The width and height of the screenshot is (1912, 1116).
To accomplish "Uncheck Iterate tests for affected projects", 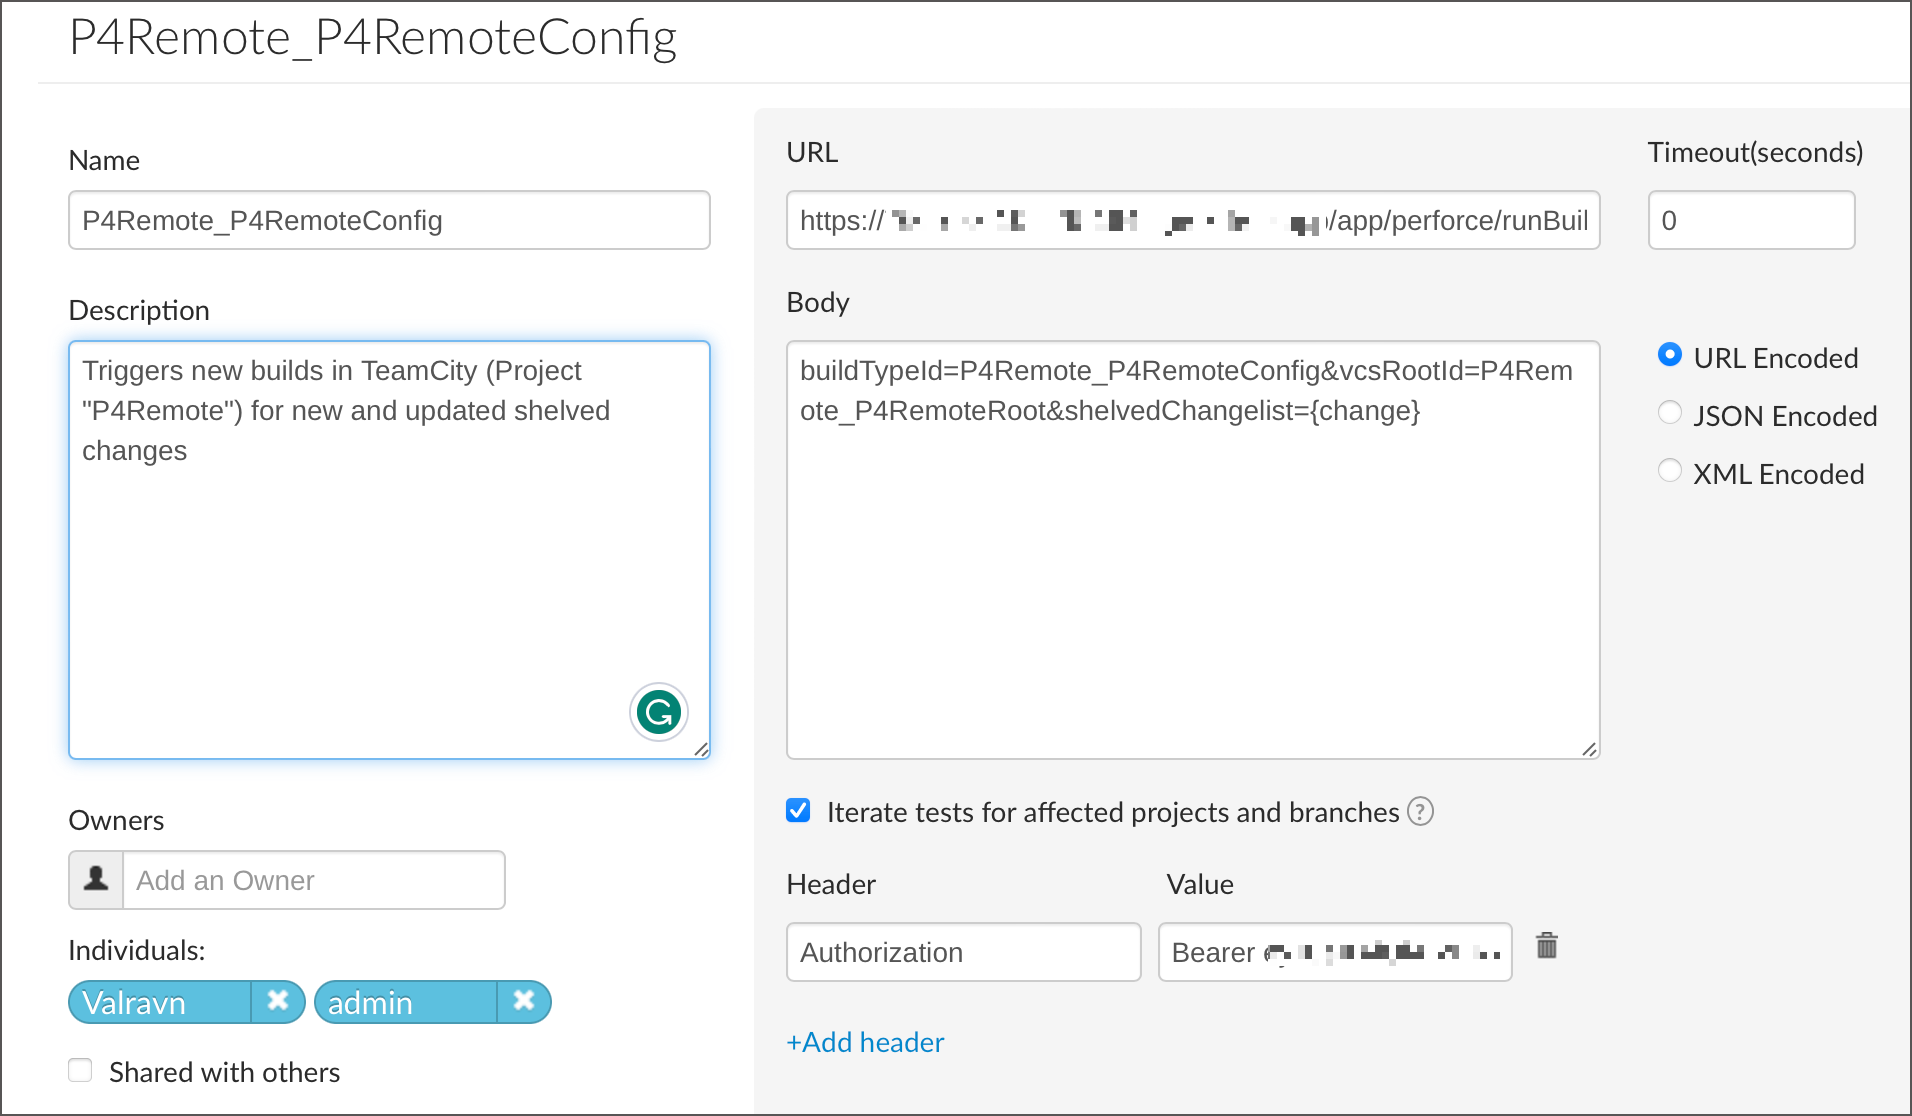I will coord(798,810).
